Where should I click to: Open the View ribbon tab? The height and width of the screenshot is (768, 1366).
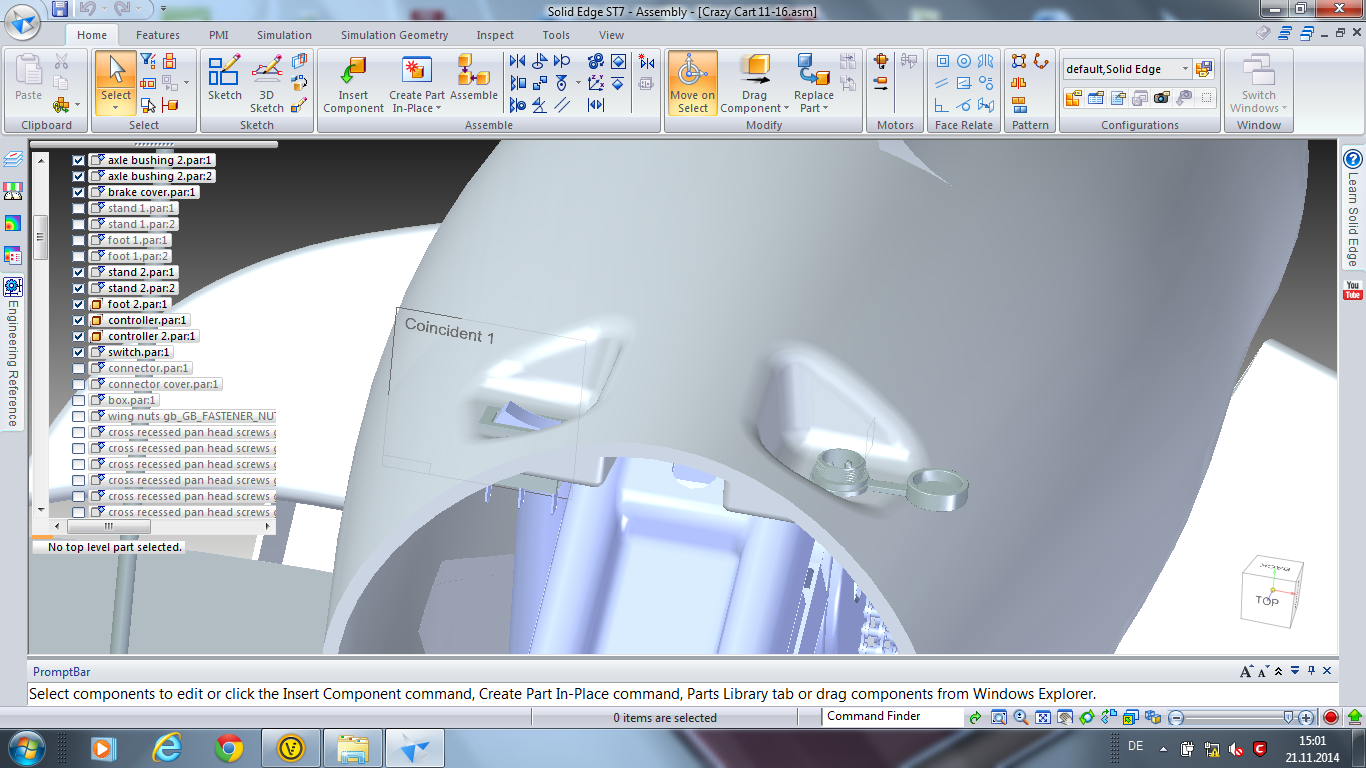tap(611, 35)
